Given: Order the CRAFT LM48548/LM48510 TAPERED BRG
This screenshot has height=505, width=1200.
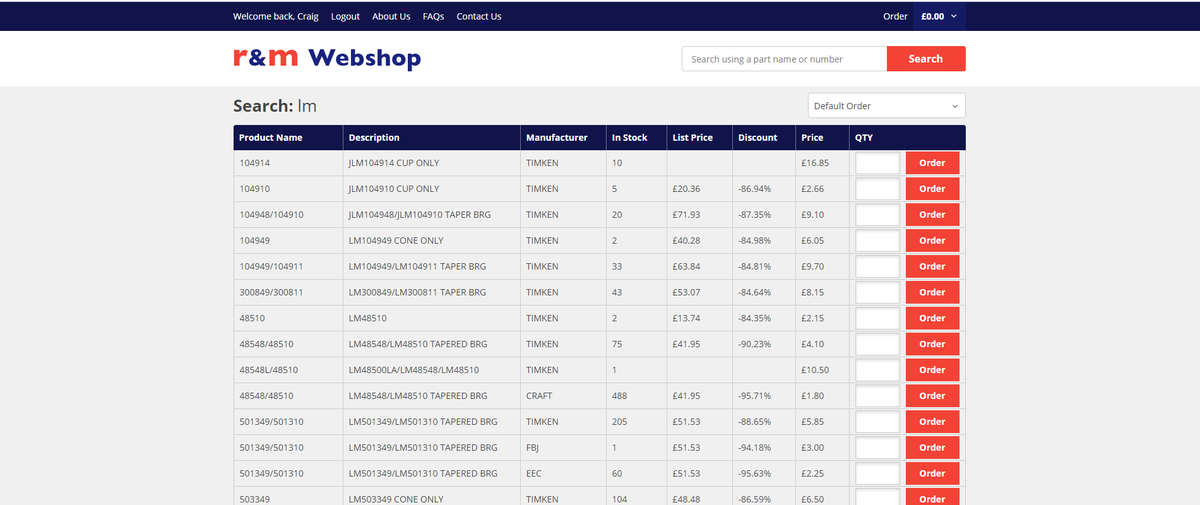Looking at the screenshot, I should 932,396.
